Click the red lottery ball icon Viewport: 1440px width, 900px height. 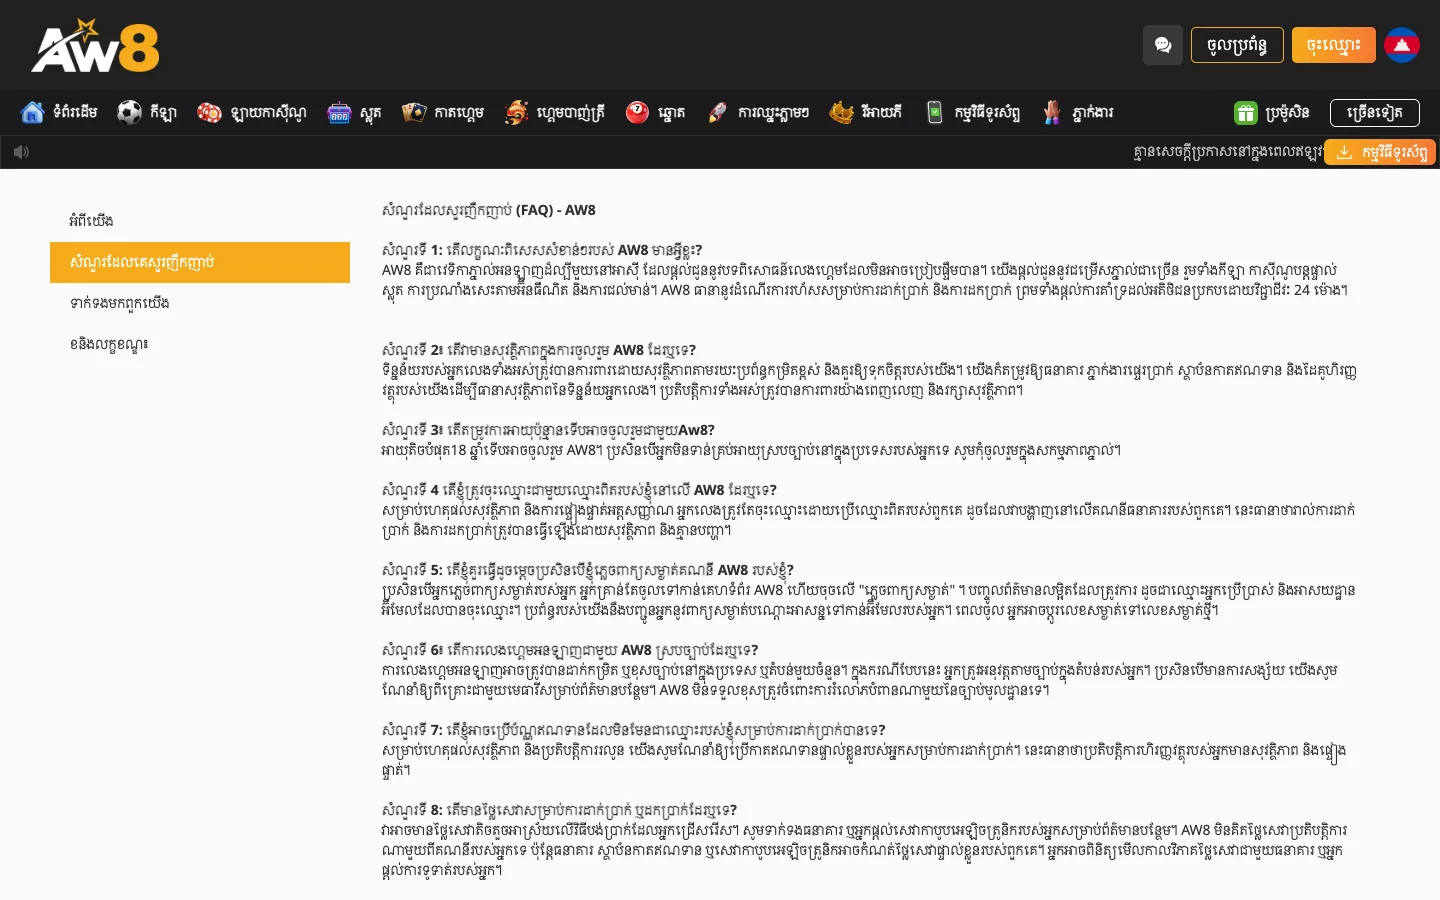point(637,113)
